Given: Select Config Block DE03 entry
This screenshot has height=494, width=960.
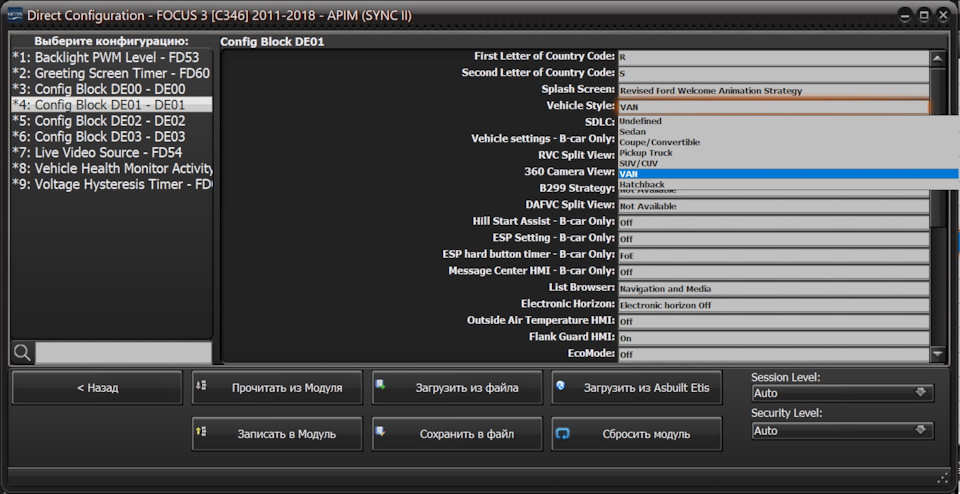Looking at the screenshot, I should 112,137.
